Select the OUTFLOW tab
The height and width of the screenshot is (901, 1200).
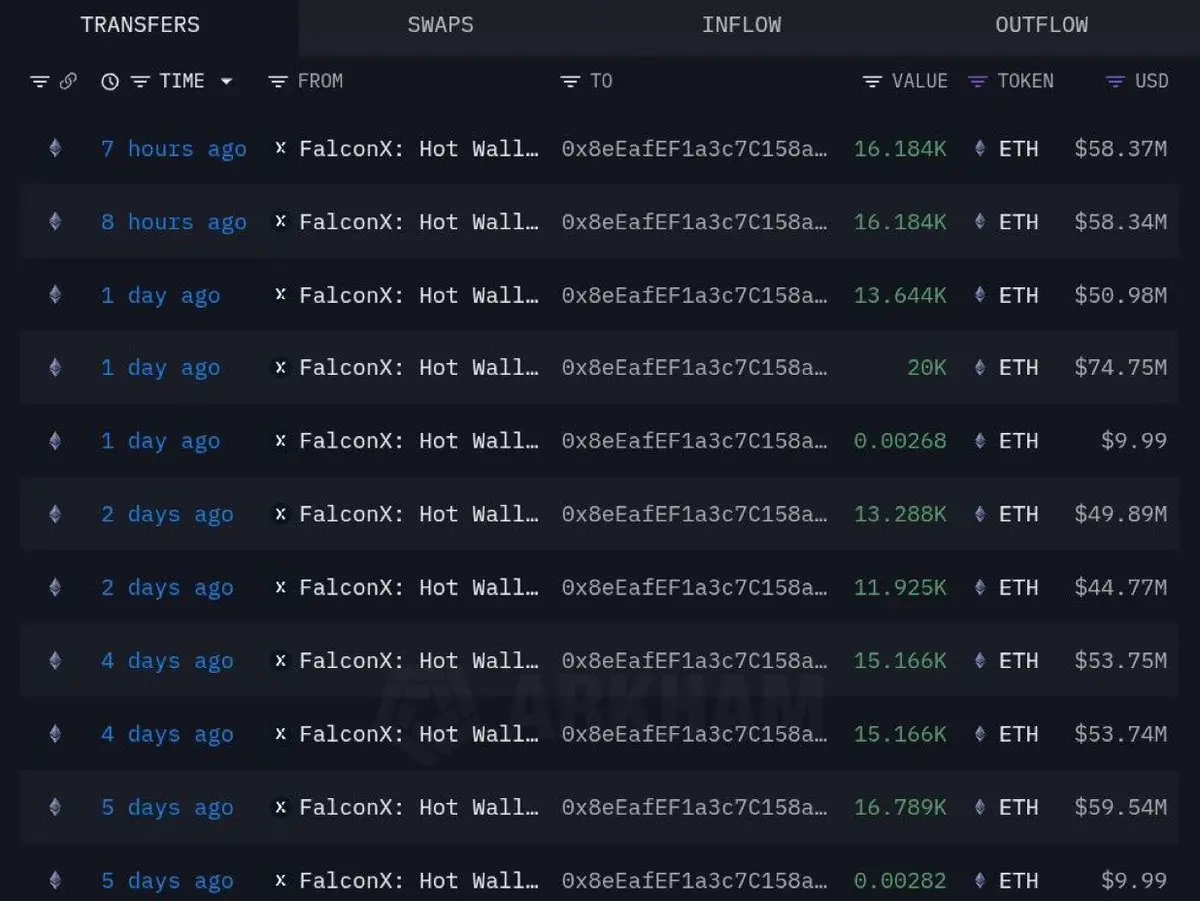coord(1041,25)
